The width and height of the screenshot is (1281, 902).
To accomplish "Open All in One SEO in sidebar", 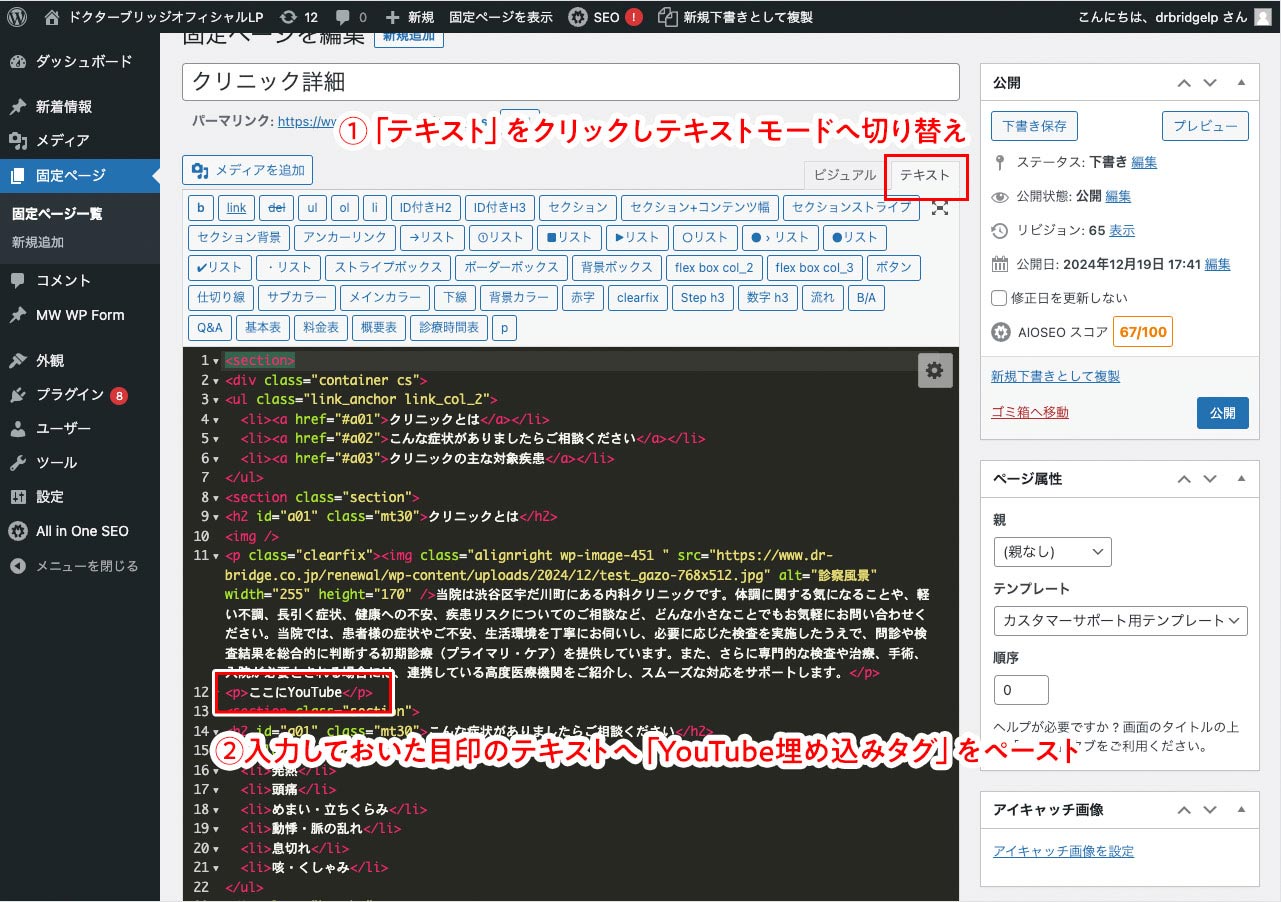I will click(80, 531).
